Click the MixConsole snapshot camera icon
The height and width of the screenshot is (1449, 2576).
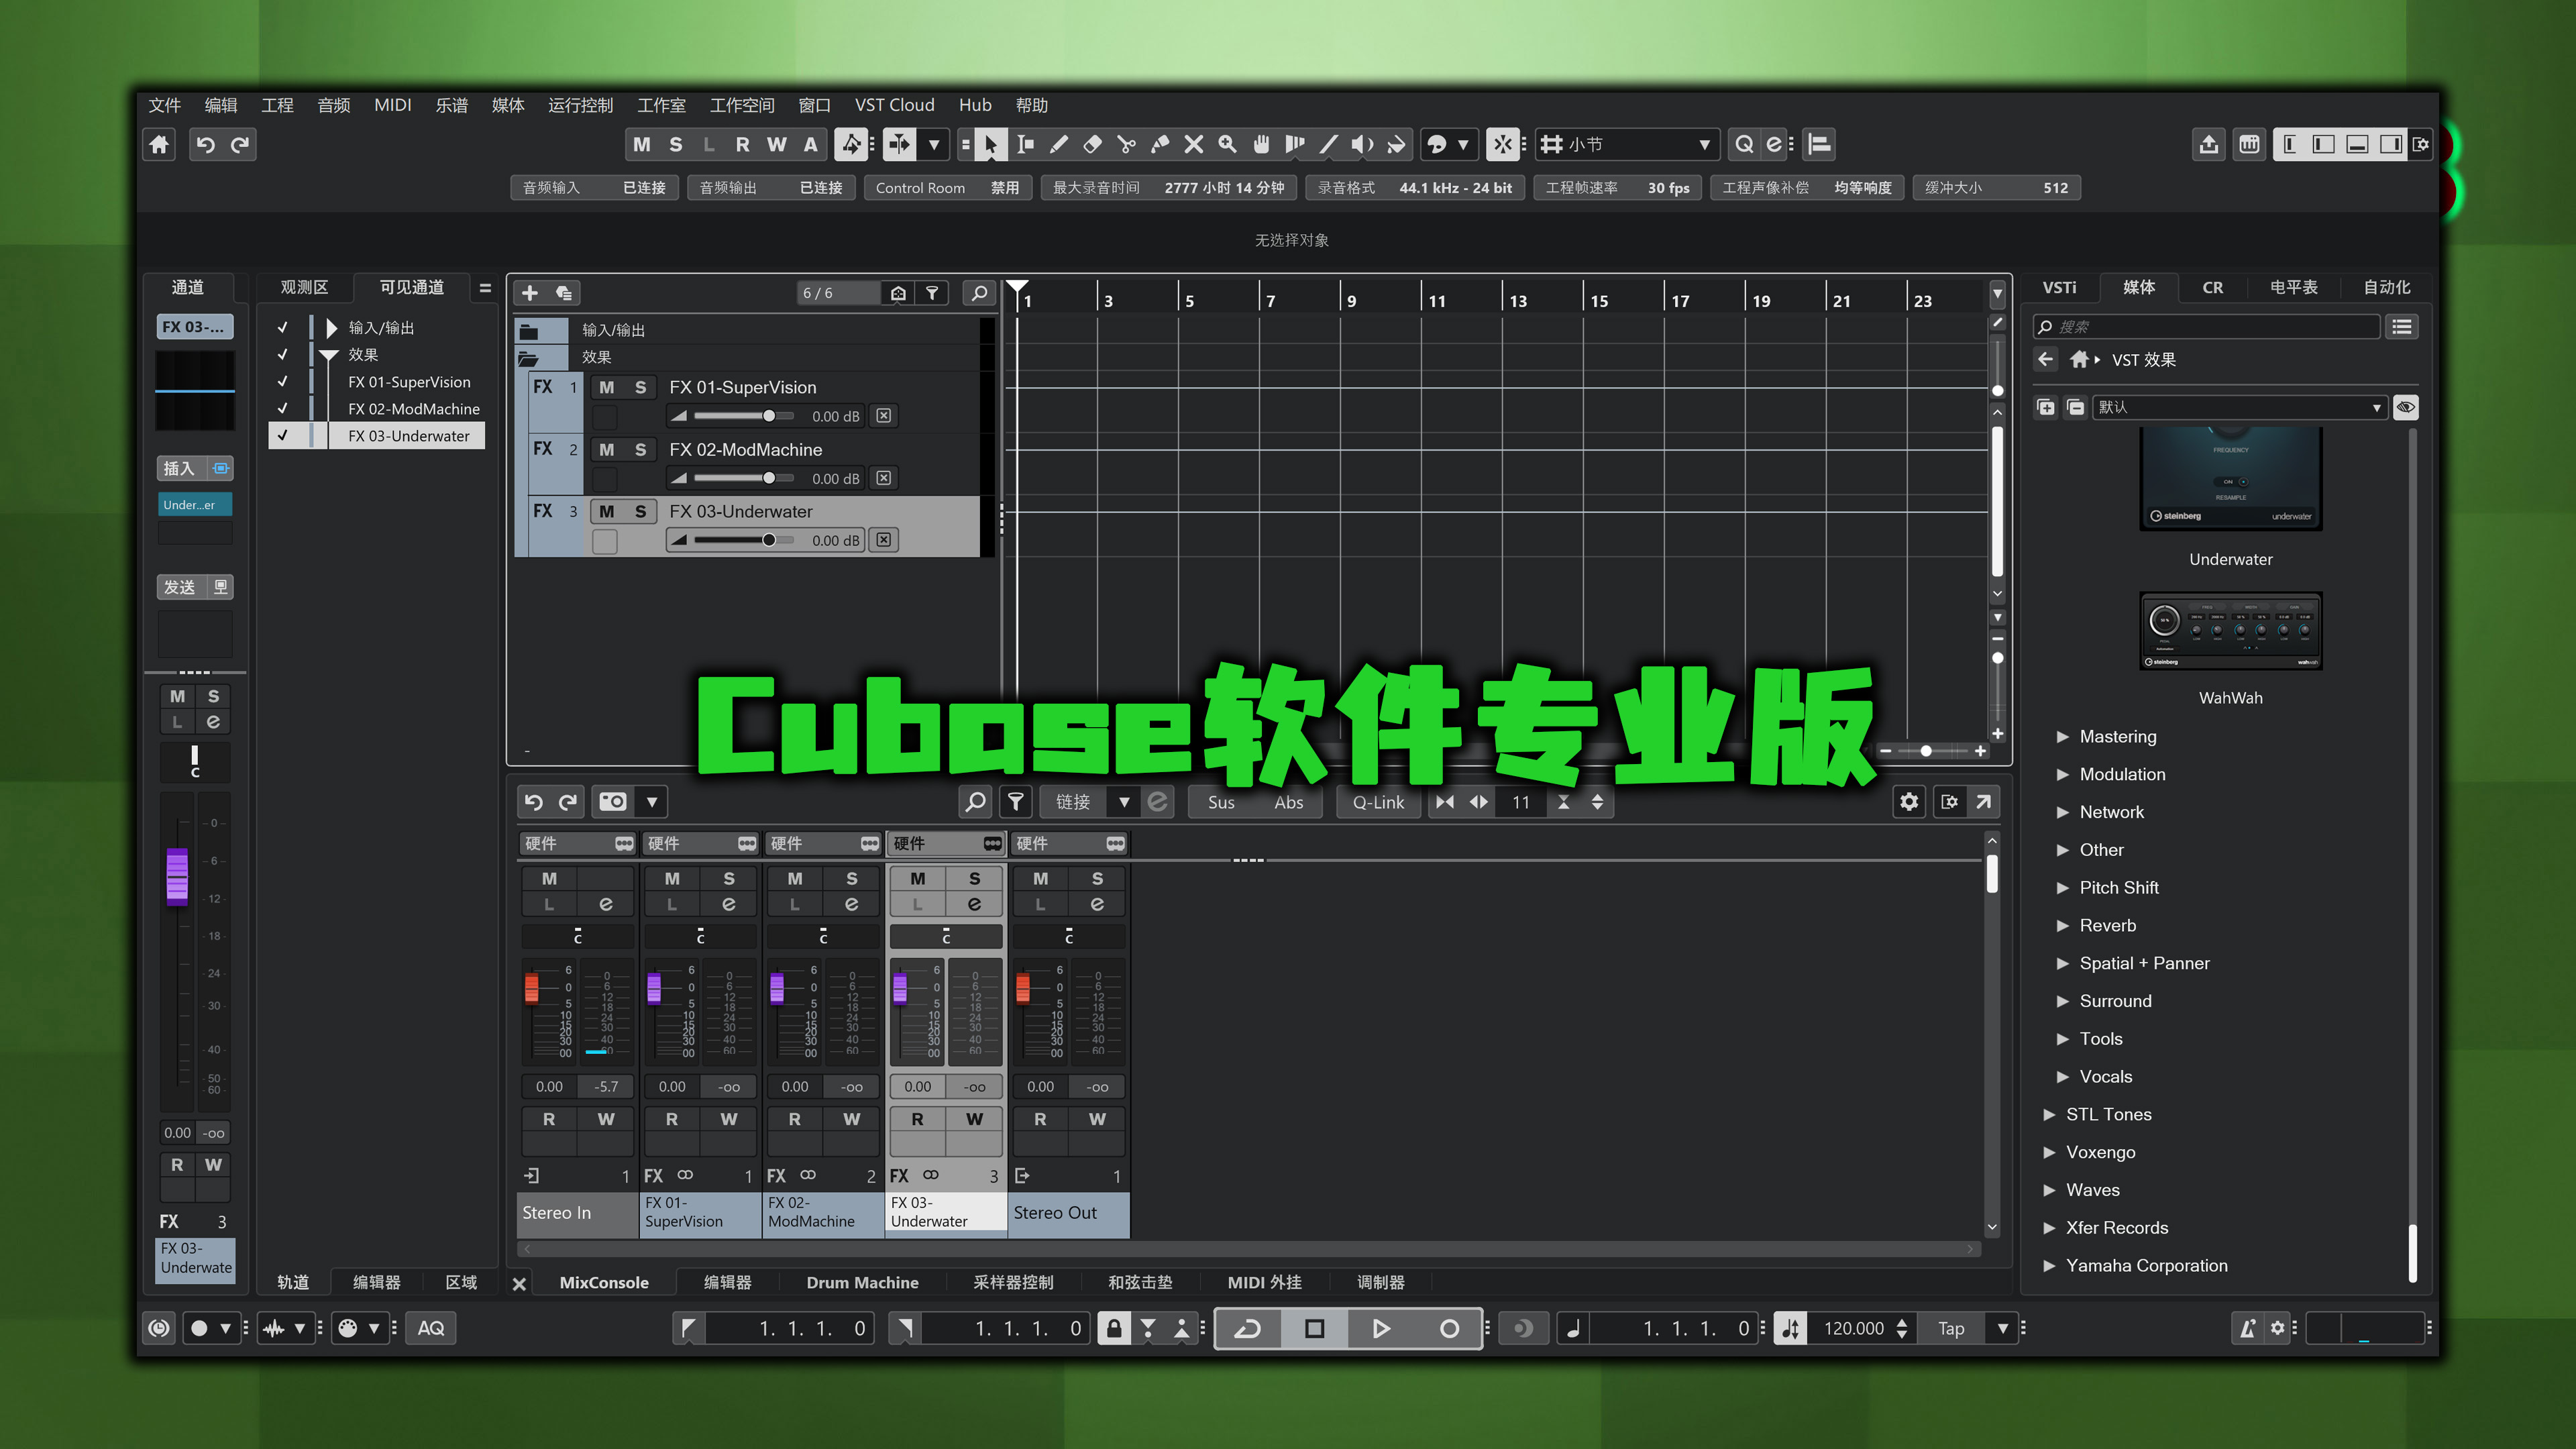click(x=612, y=801)
